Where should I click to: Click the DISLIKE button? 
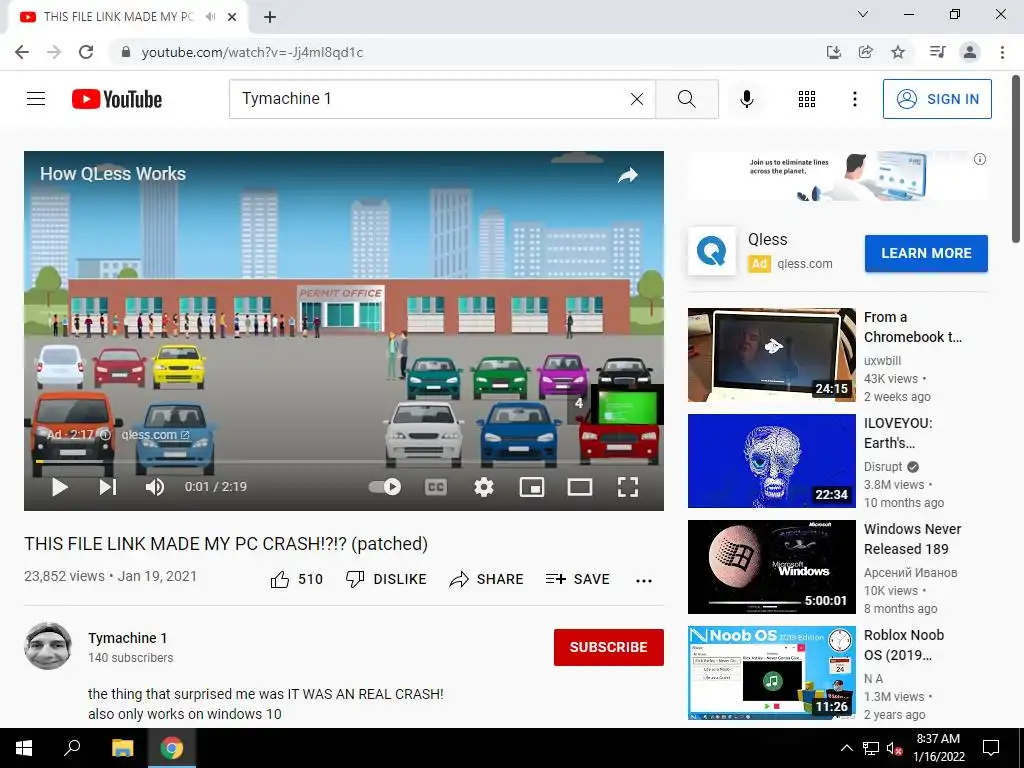[386, 579]
